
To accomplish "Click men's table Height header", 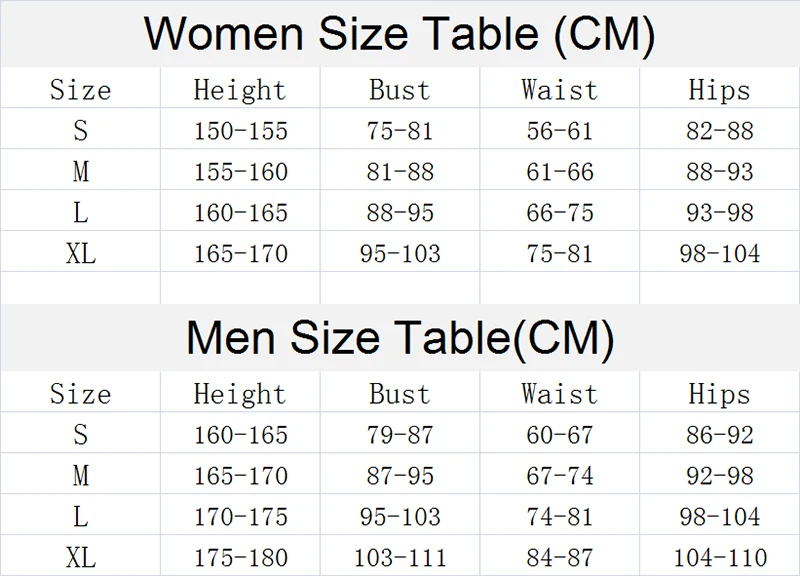I will tap(240, 395).
